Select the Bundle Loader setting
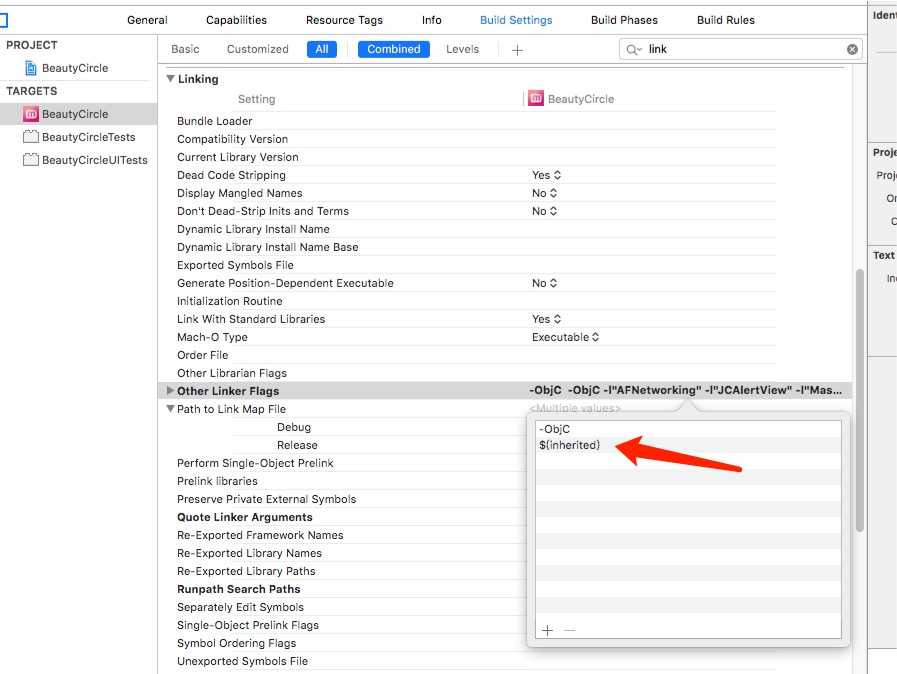The height and width of the screenshot is (674, 897). click(x=215, y=121)
